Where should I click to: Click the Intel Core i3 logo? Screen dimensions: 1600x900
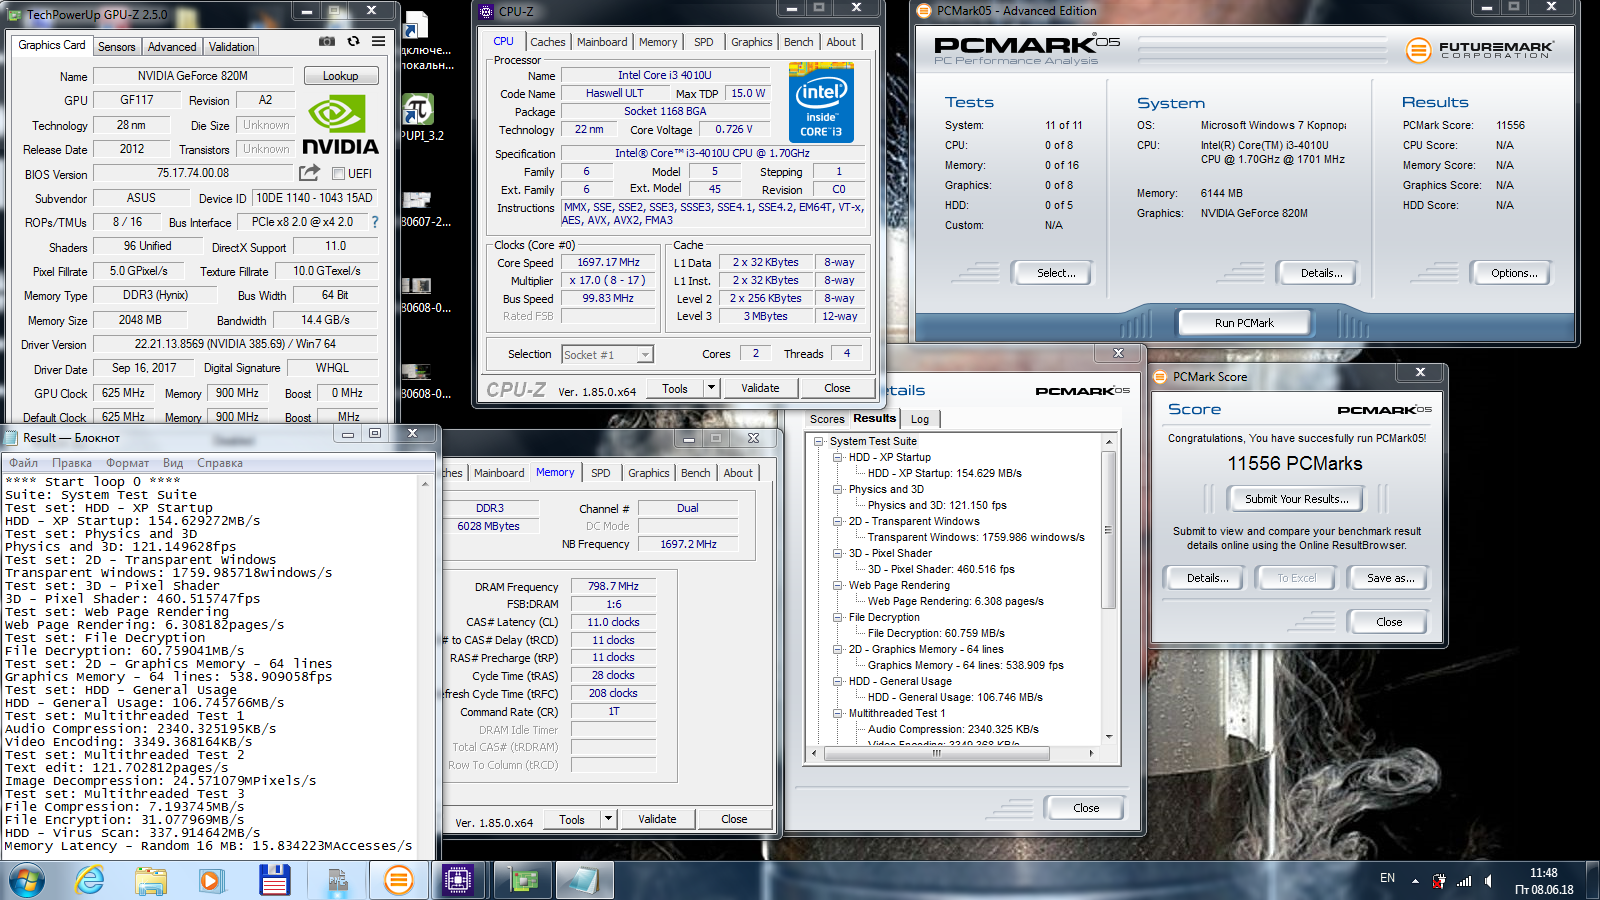[x=821, y=102]
